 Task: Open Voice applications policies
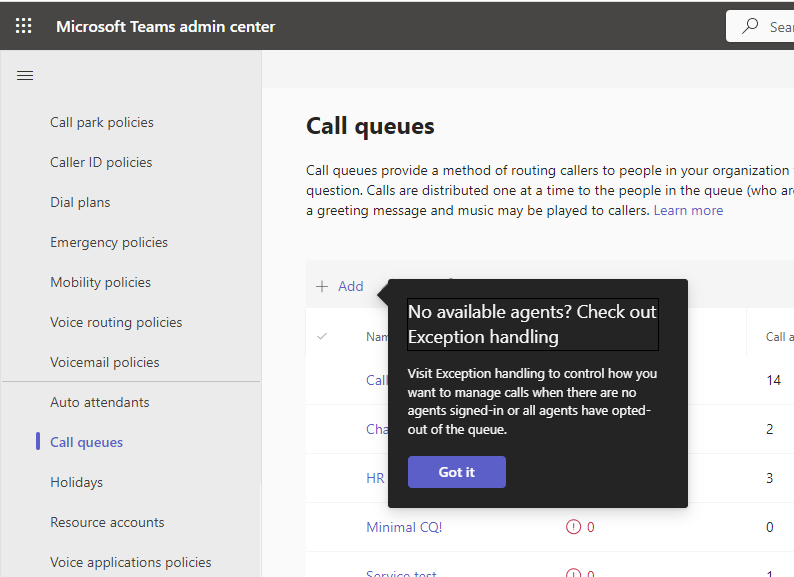131,562
